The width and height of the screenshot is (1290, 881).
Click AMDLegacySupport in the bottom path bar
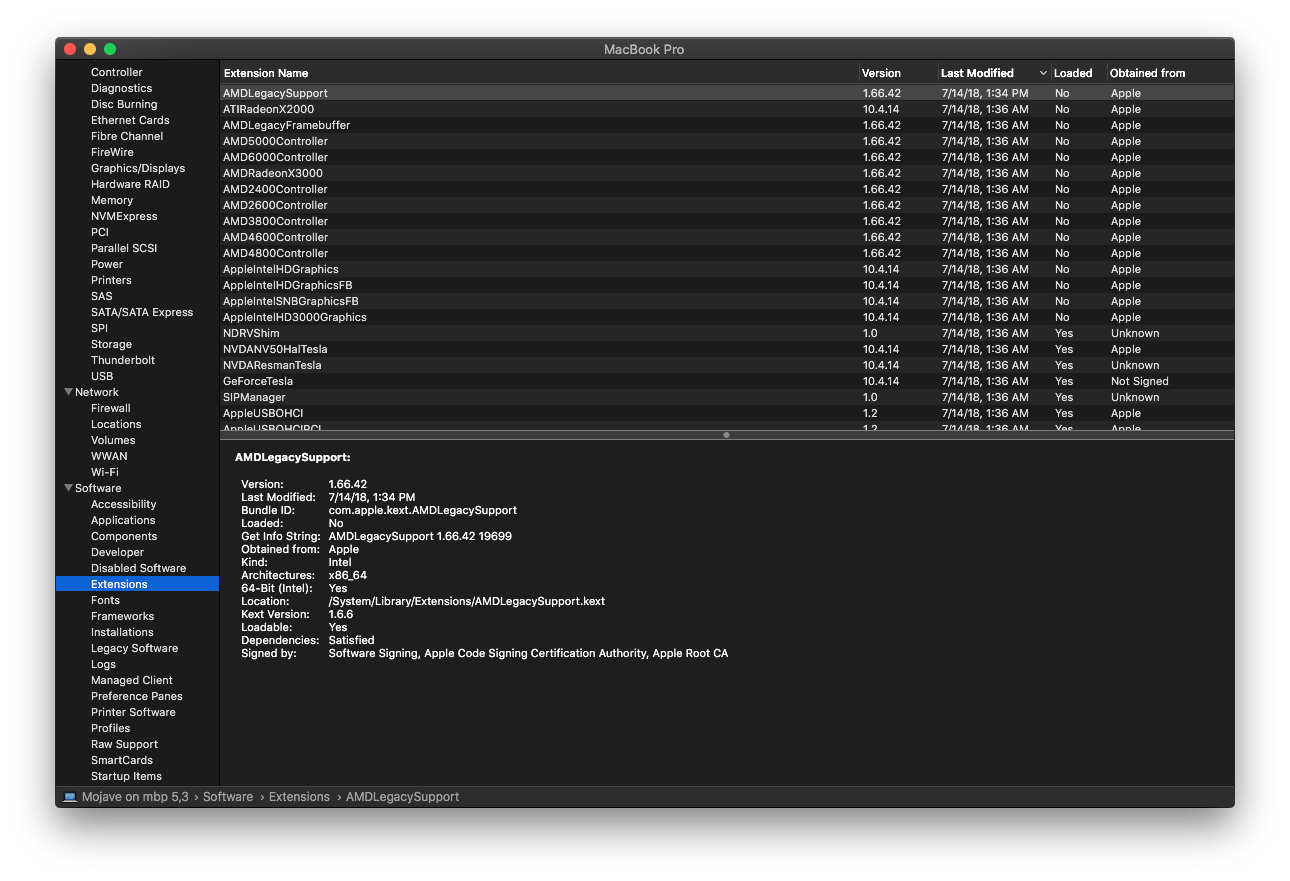[403, 797]
